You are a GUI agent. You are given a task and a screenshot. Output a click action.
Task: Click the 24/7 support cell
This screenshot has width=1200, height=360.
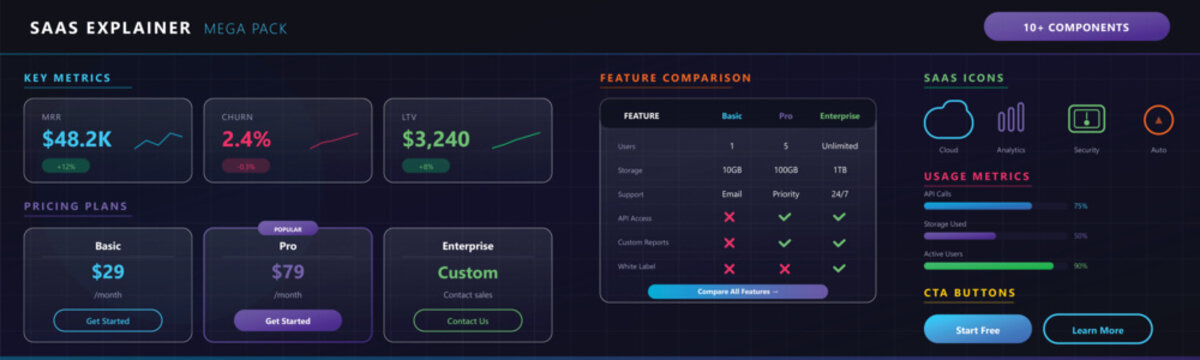(839, 194)
